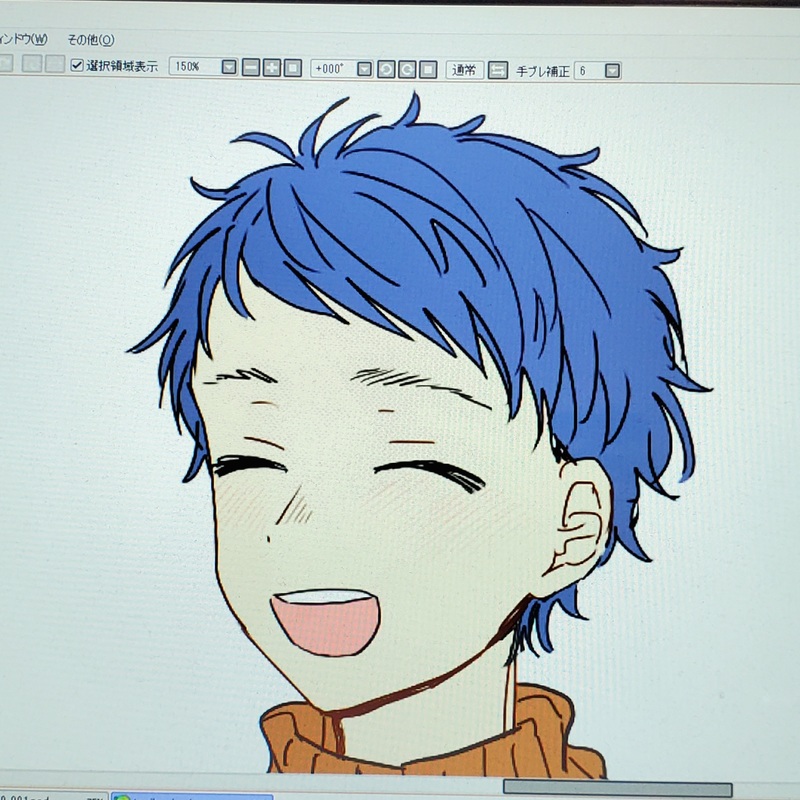Open the ウィンドウ(W) menu

click(23, 39)
